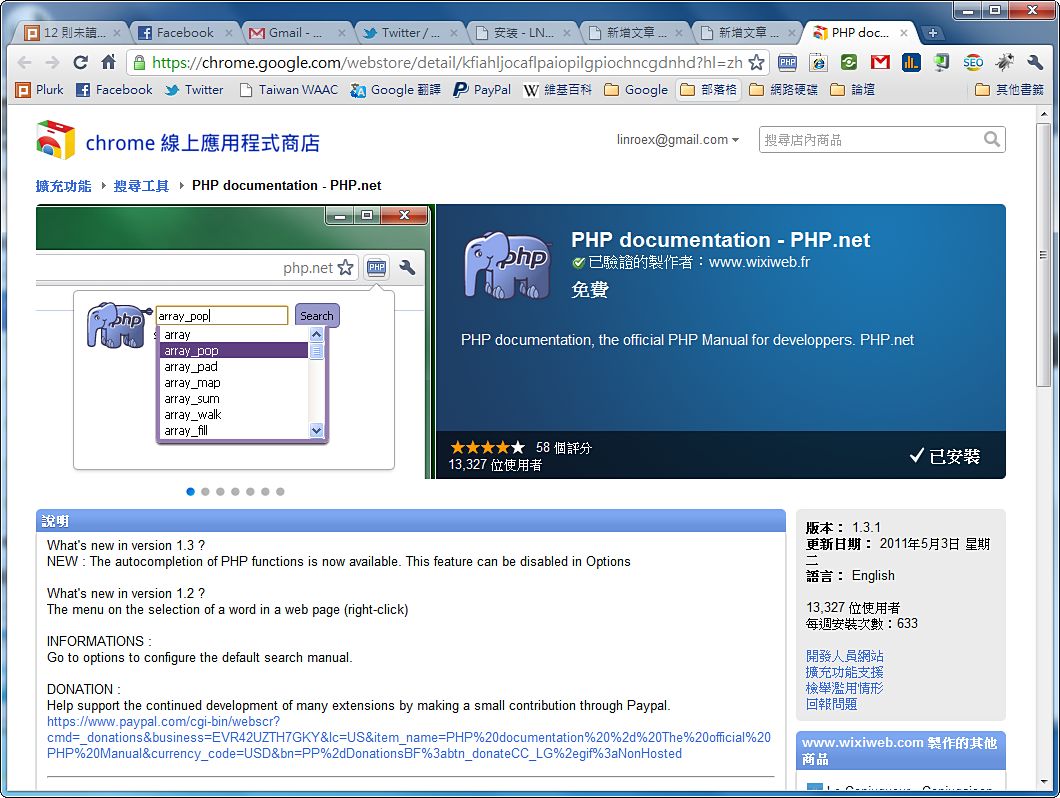Select the fifth screenshot carousel dot
Image resolution: width=1060 pixels, height=798 pixels.
coord(250,492)
